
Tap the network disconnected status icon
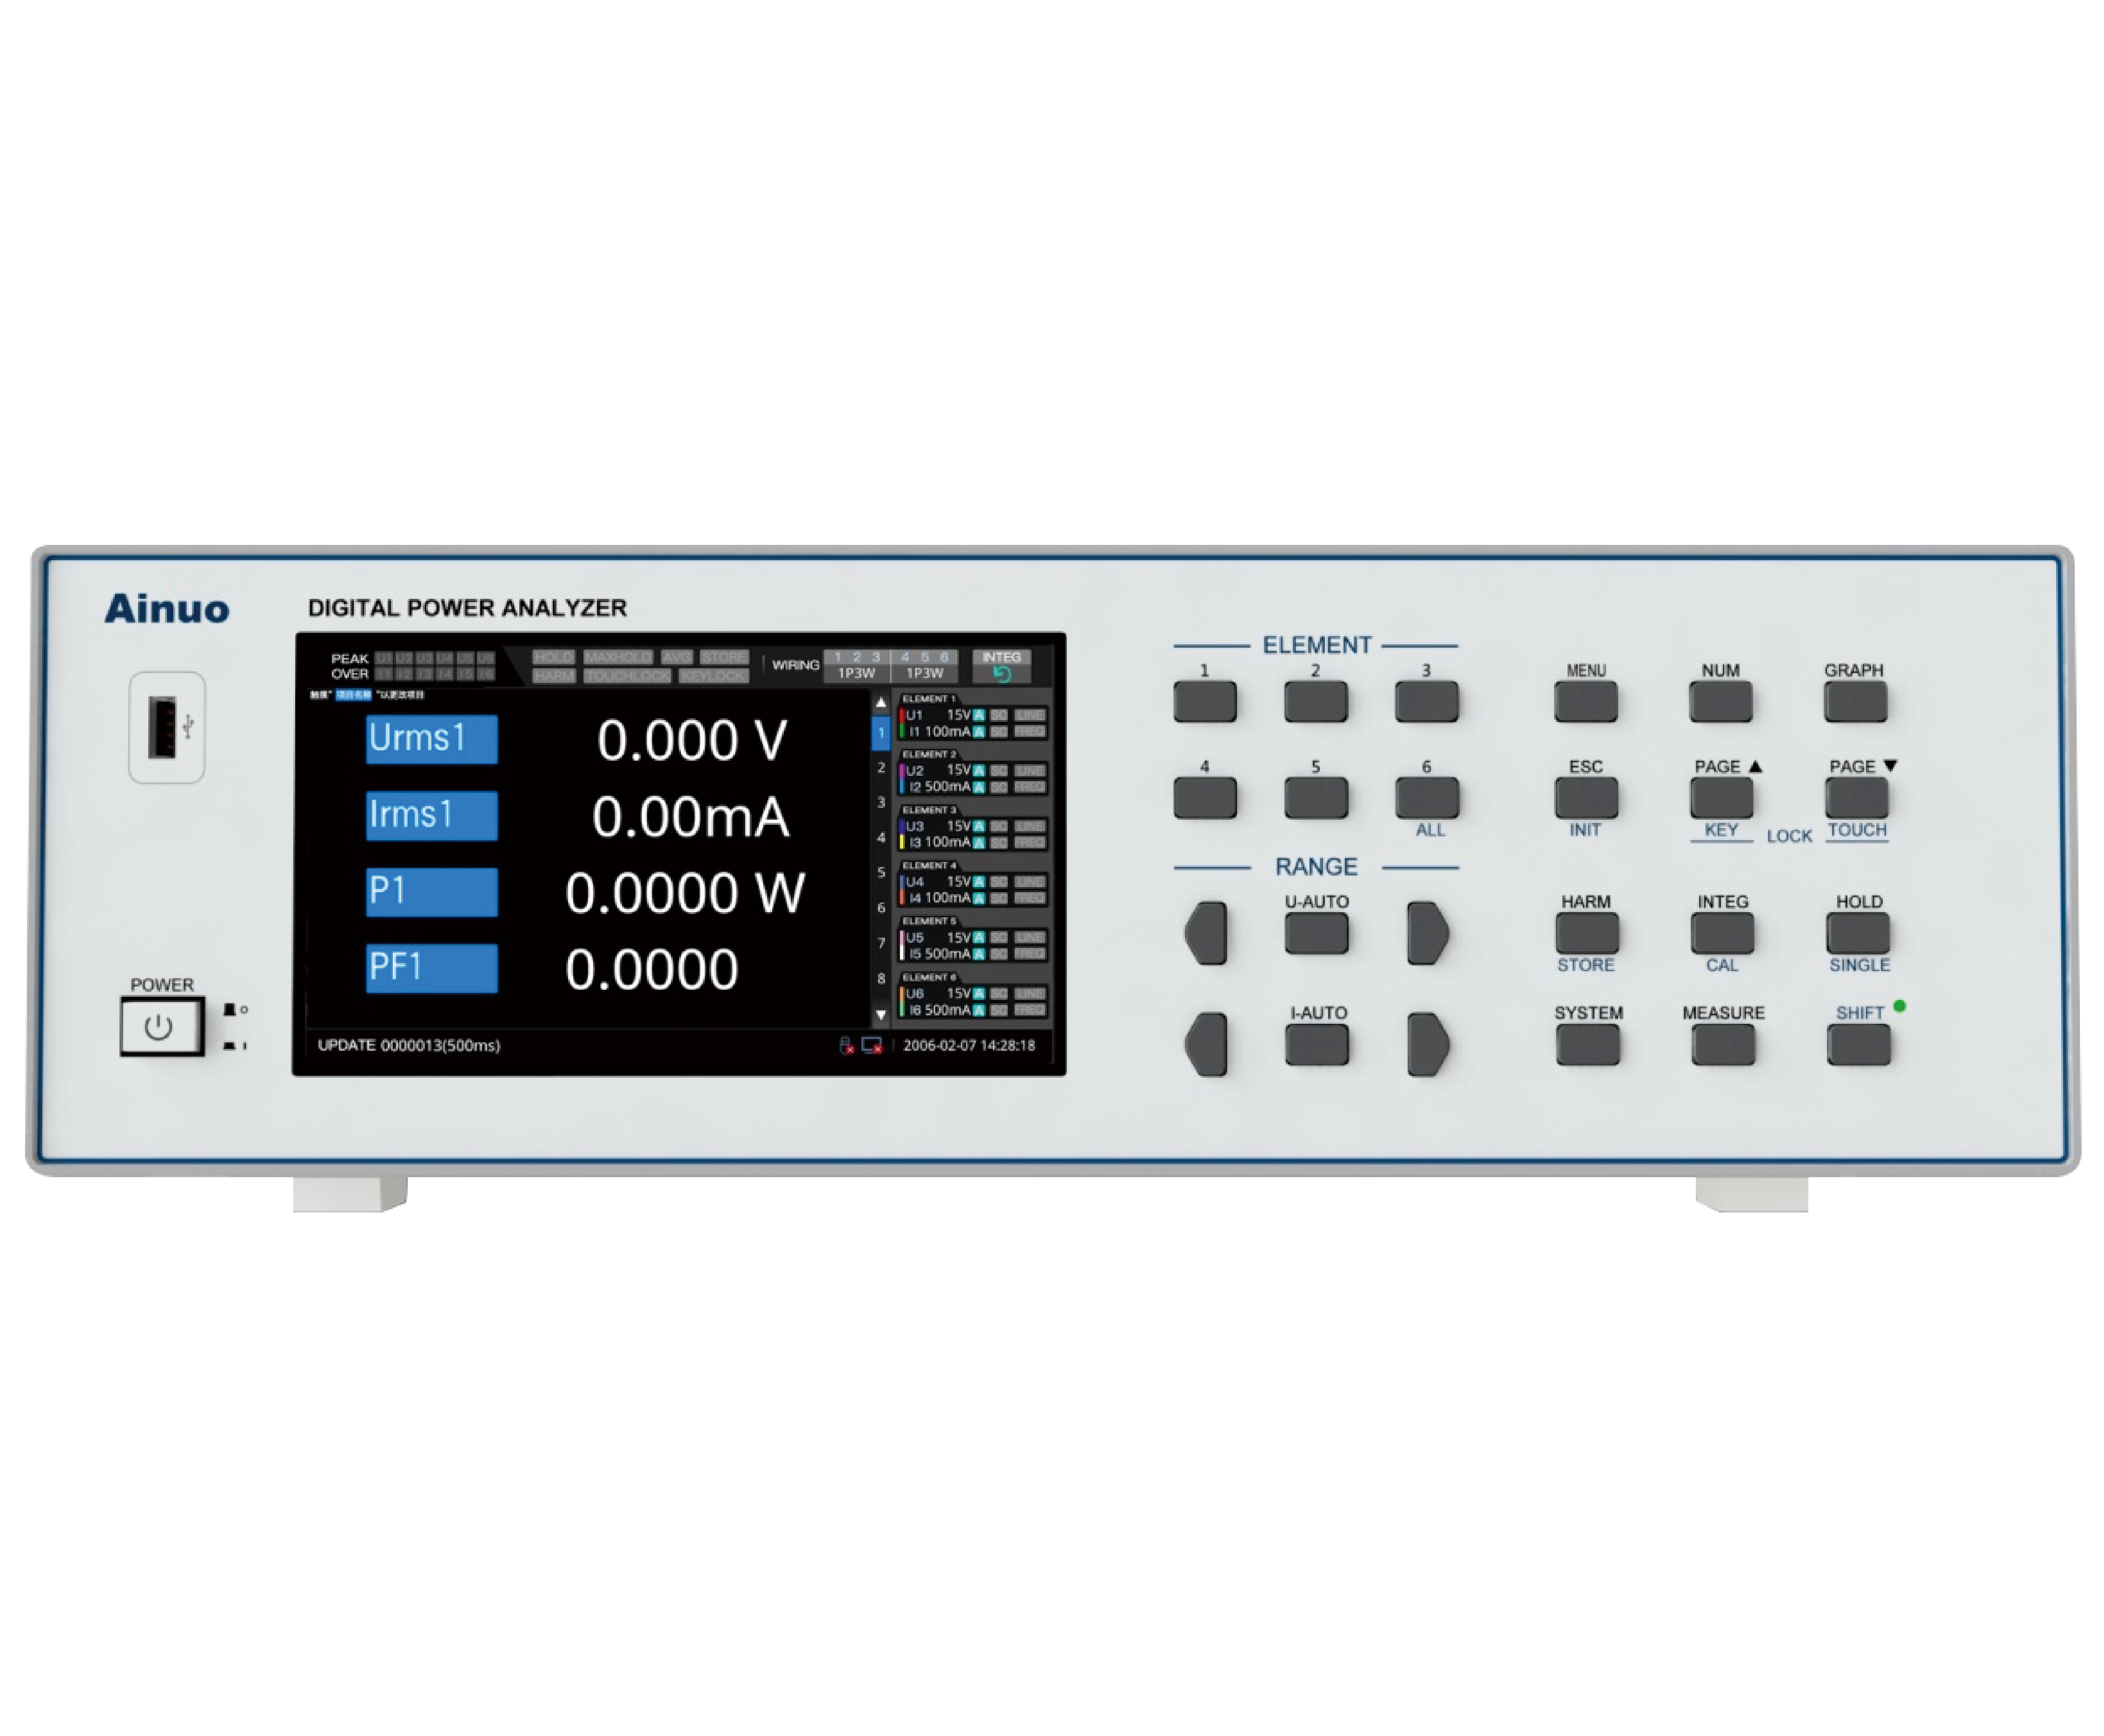pyautogui.click(x=872, y=1045)
